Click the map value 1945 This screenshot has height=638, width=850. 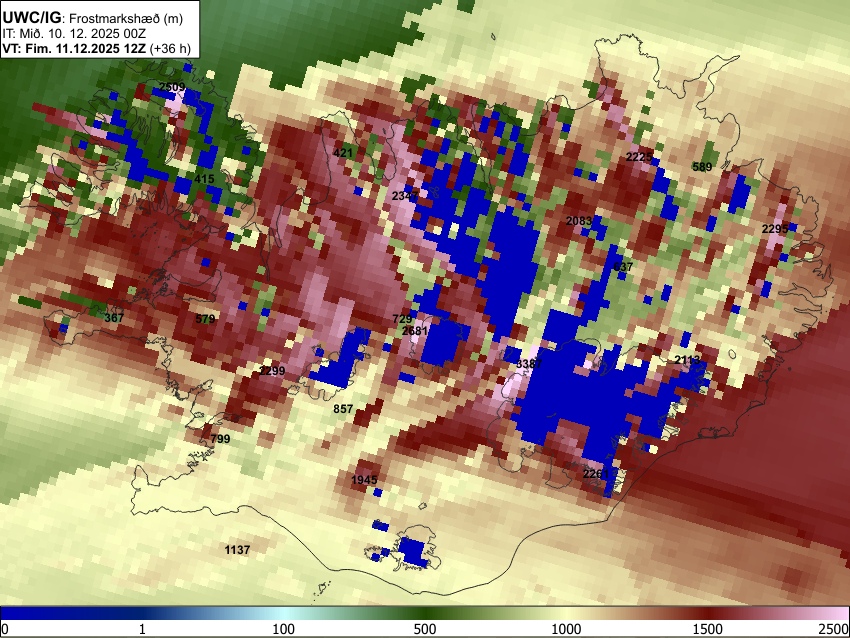(x=364, y=480)
